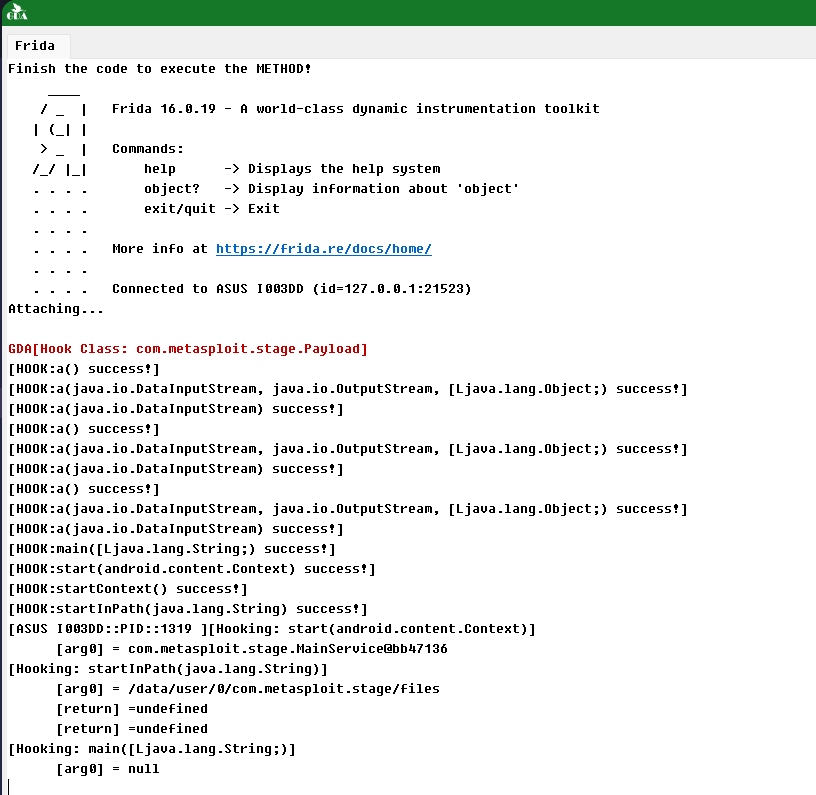Viewport: 816px width, 795px height.
Task: Click the 'exit/quit -> Exit' line
Action: pos(212,209)
